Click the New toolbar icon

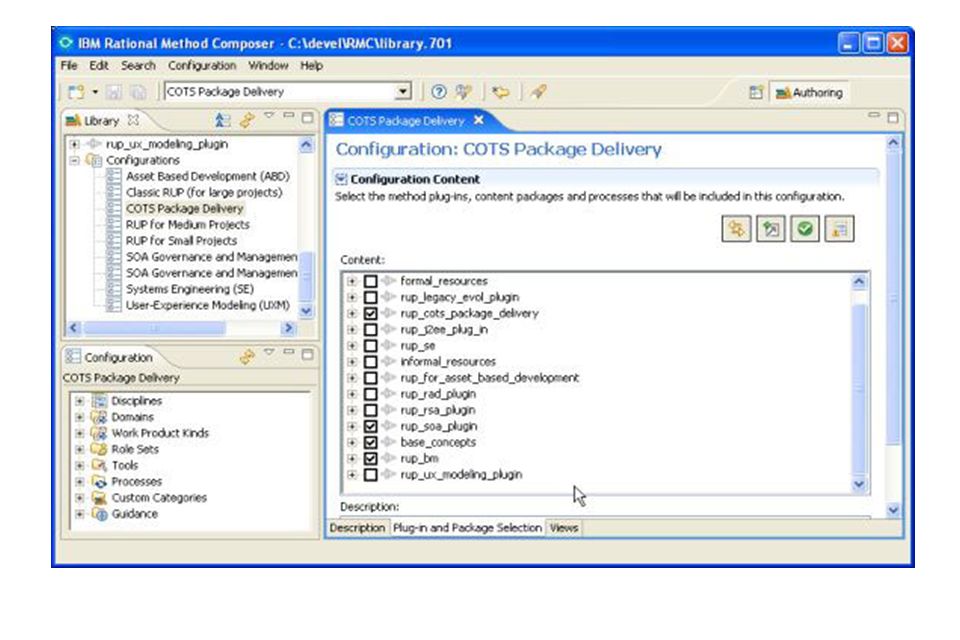[x=76, y=92]
